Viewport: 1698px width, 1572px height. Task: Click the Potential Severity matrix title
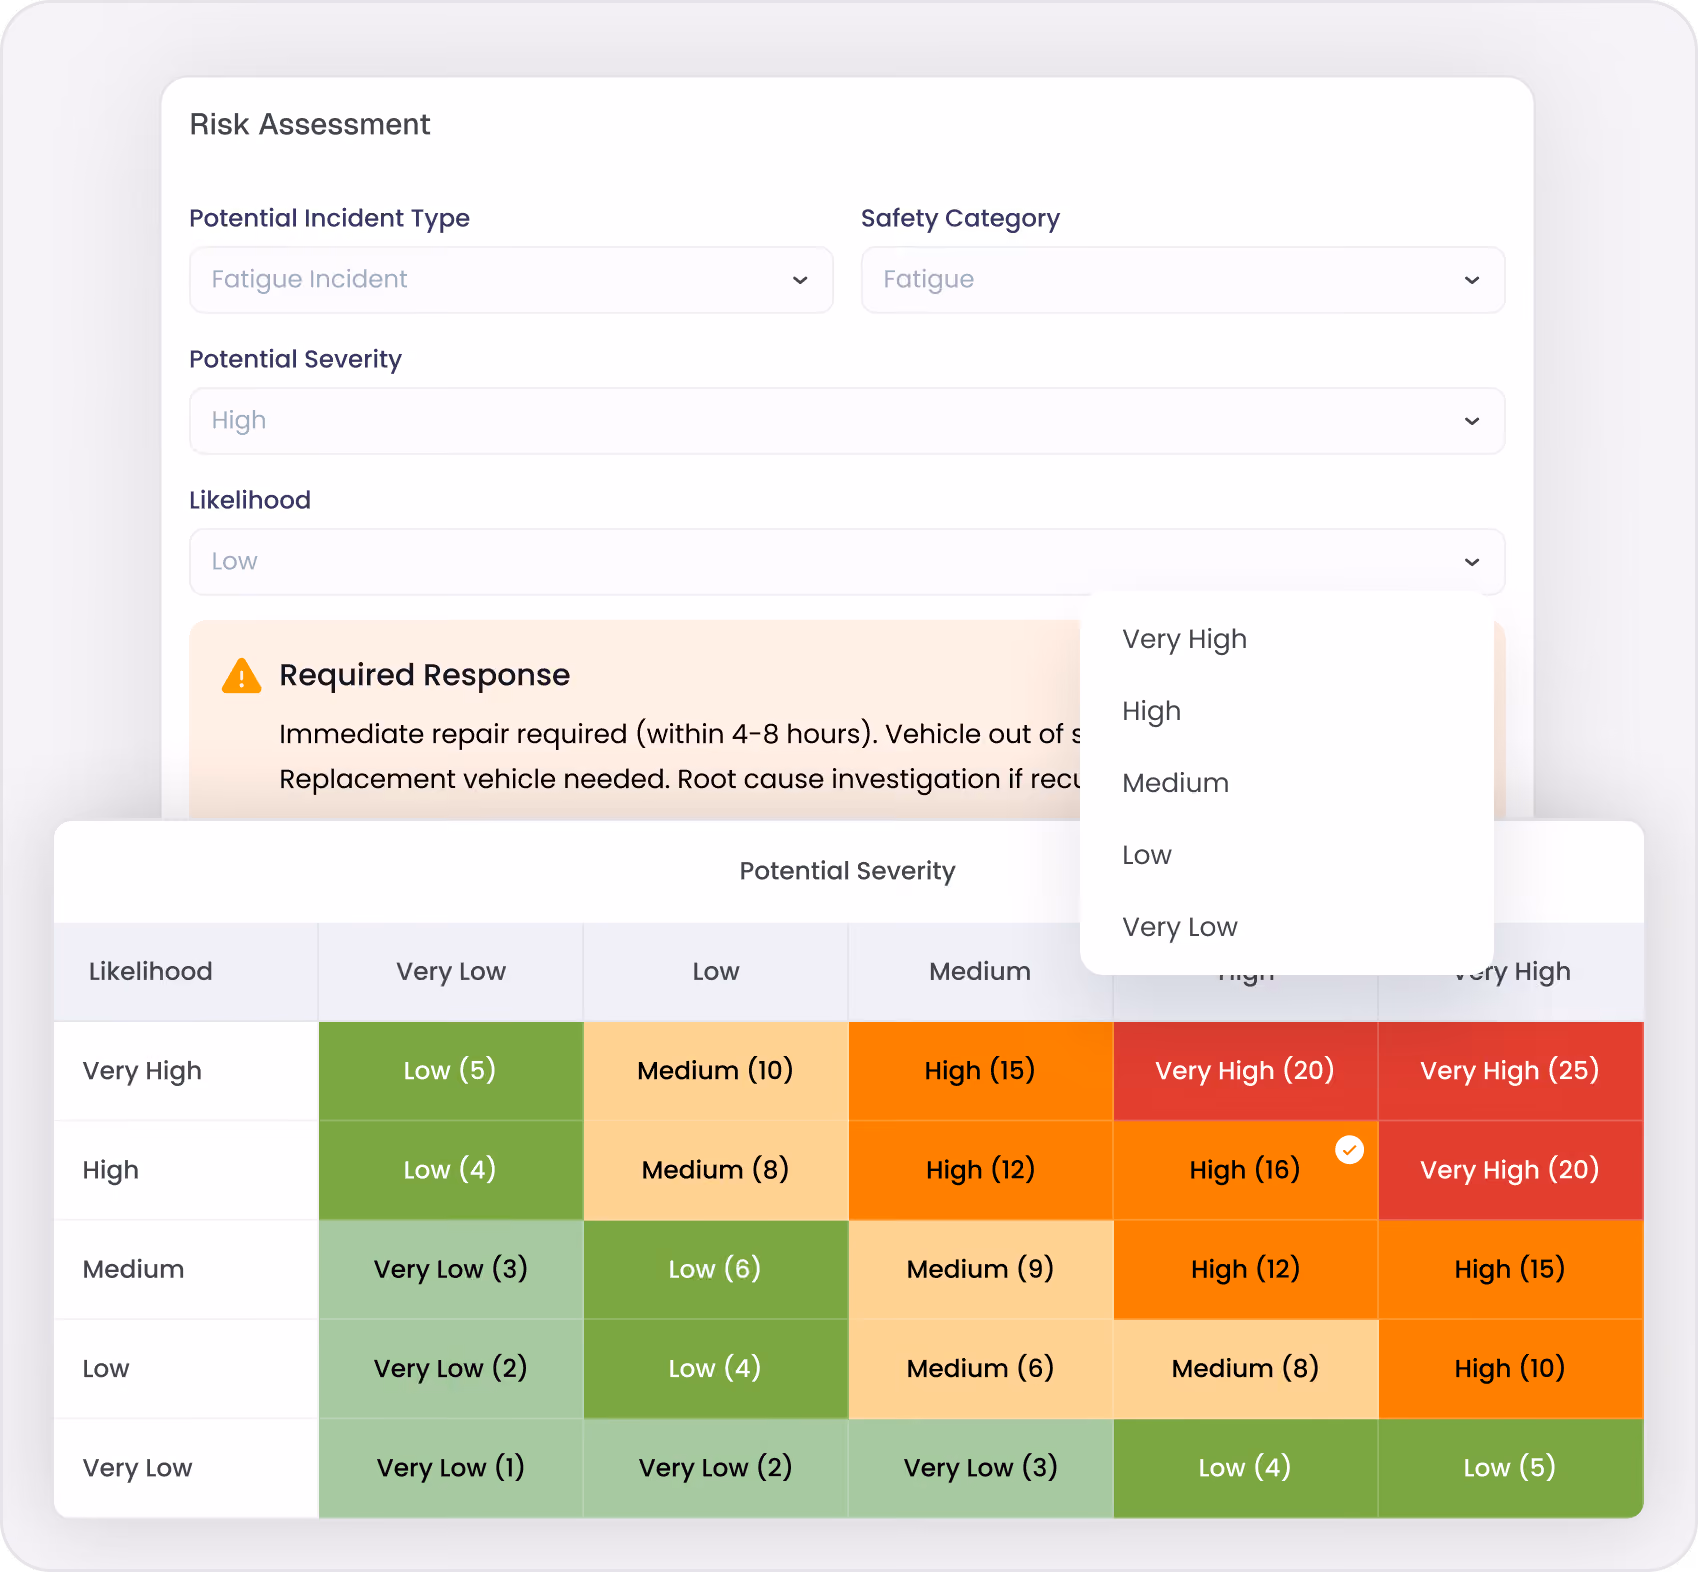847,871
